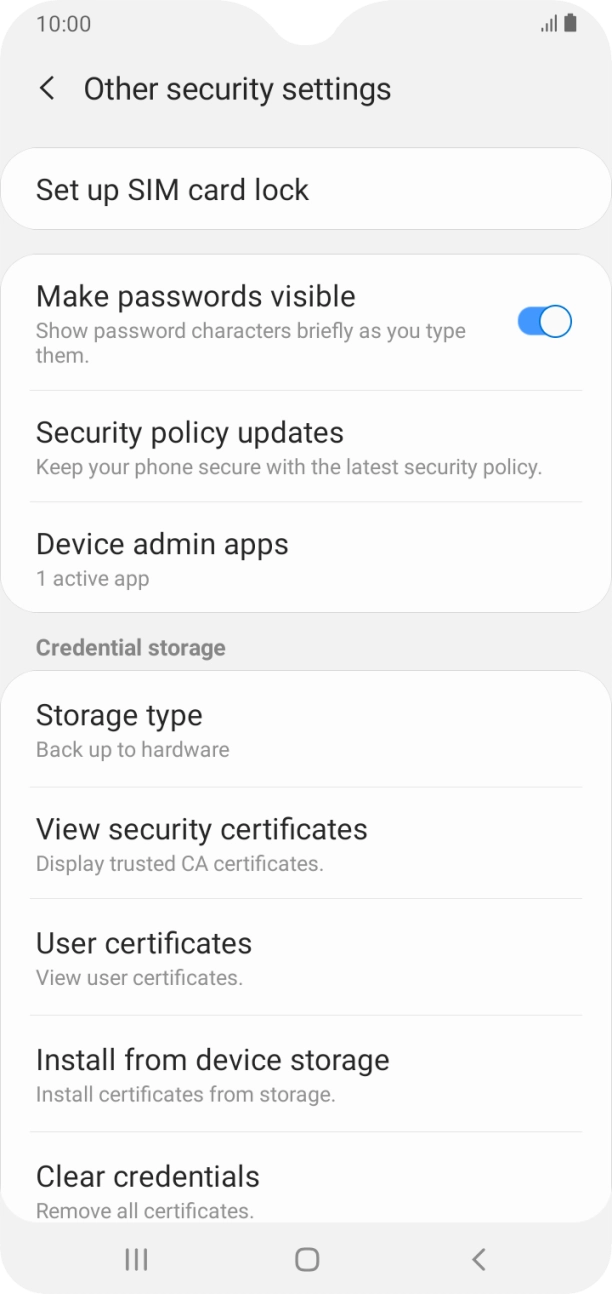Open Set up SIM card lock
Screen dimensions: 612x1294
[306, 189]
